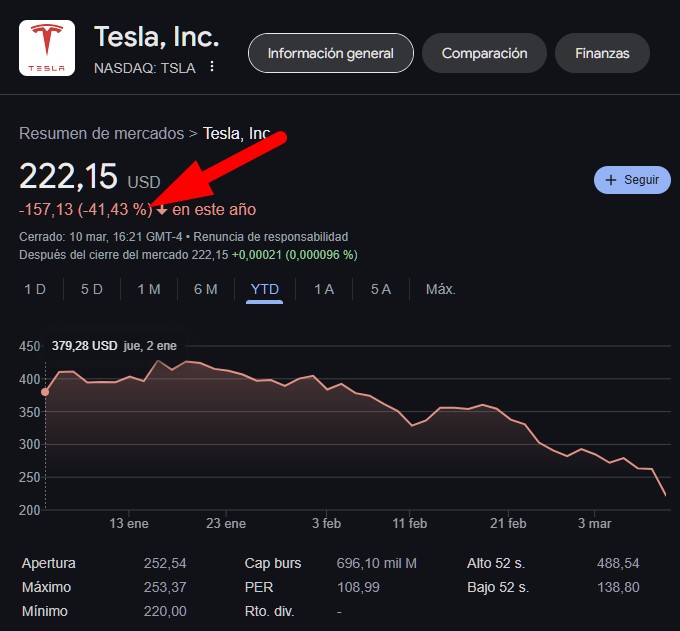Show the 5 A chart range
Viewport: 680px width, 631px height.
381,289
